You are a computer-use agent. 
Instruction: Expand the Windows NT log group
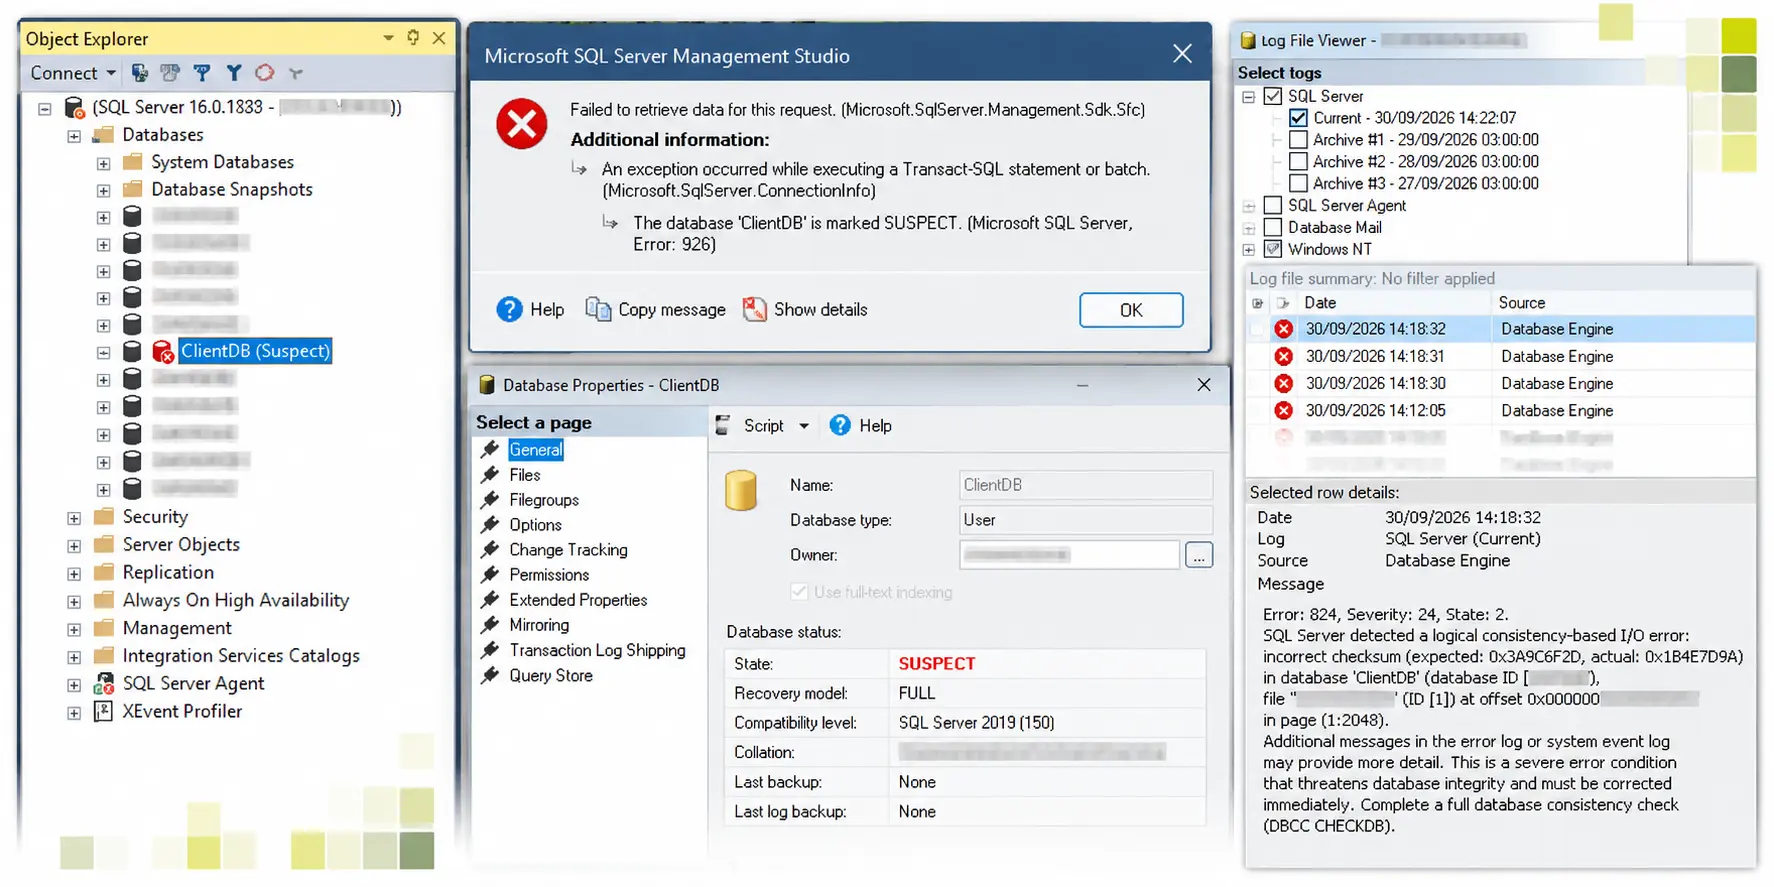pyautogui.click(x=1249, y=250)
